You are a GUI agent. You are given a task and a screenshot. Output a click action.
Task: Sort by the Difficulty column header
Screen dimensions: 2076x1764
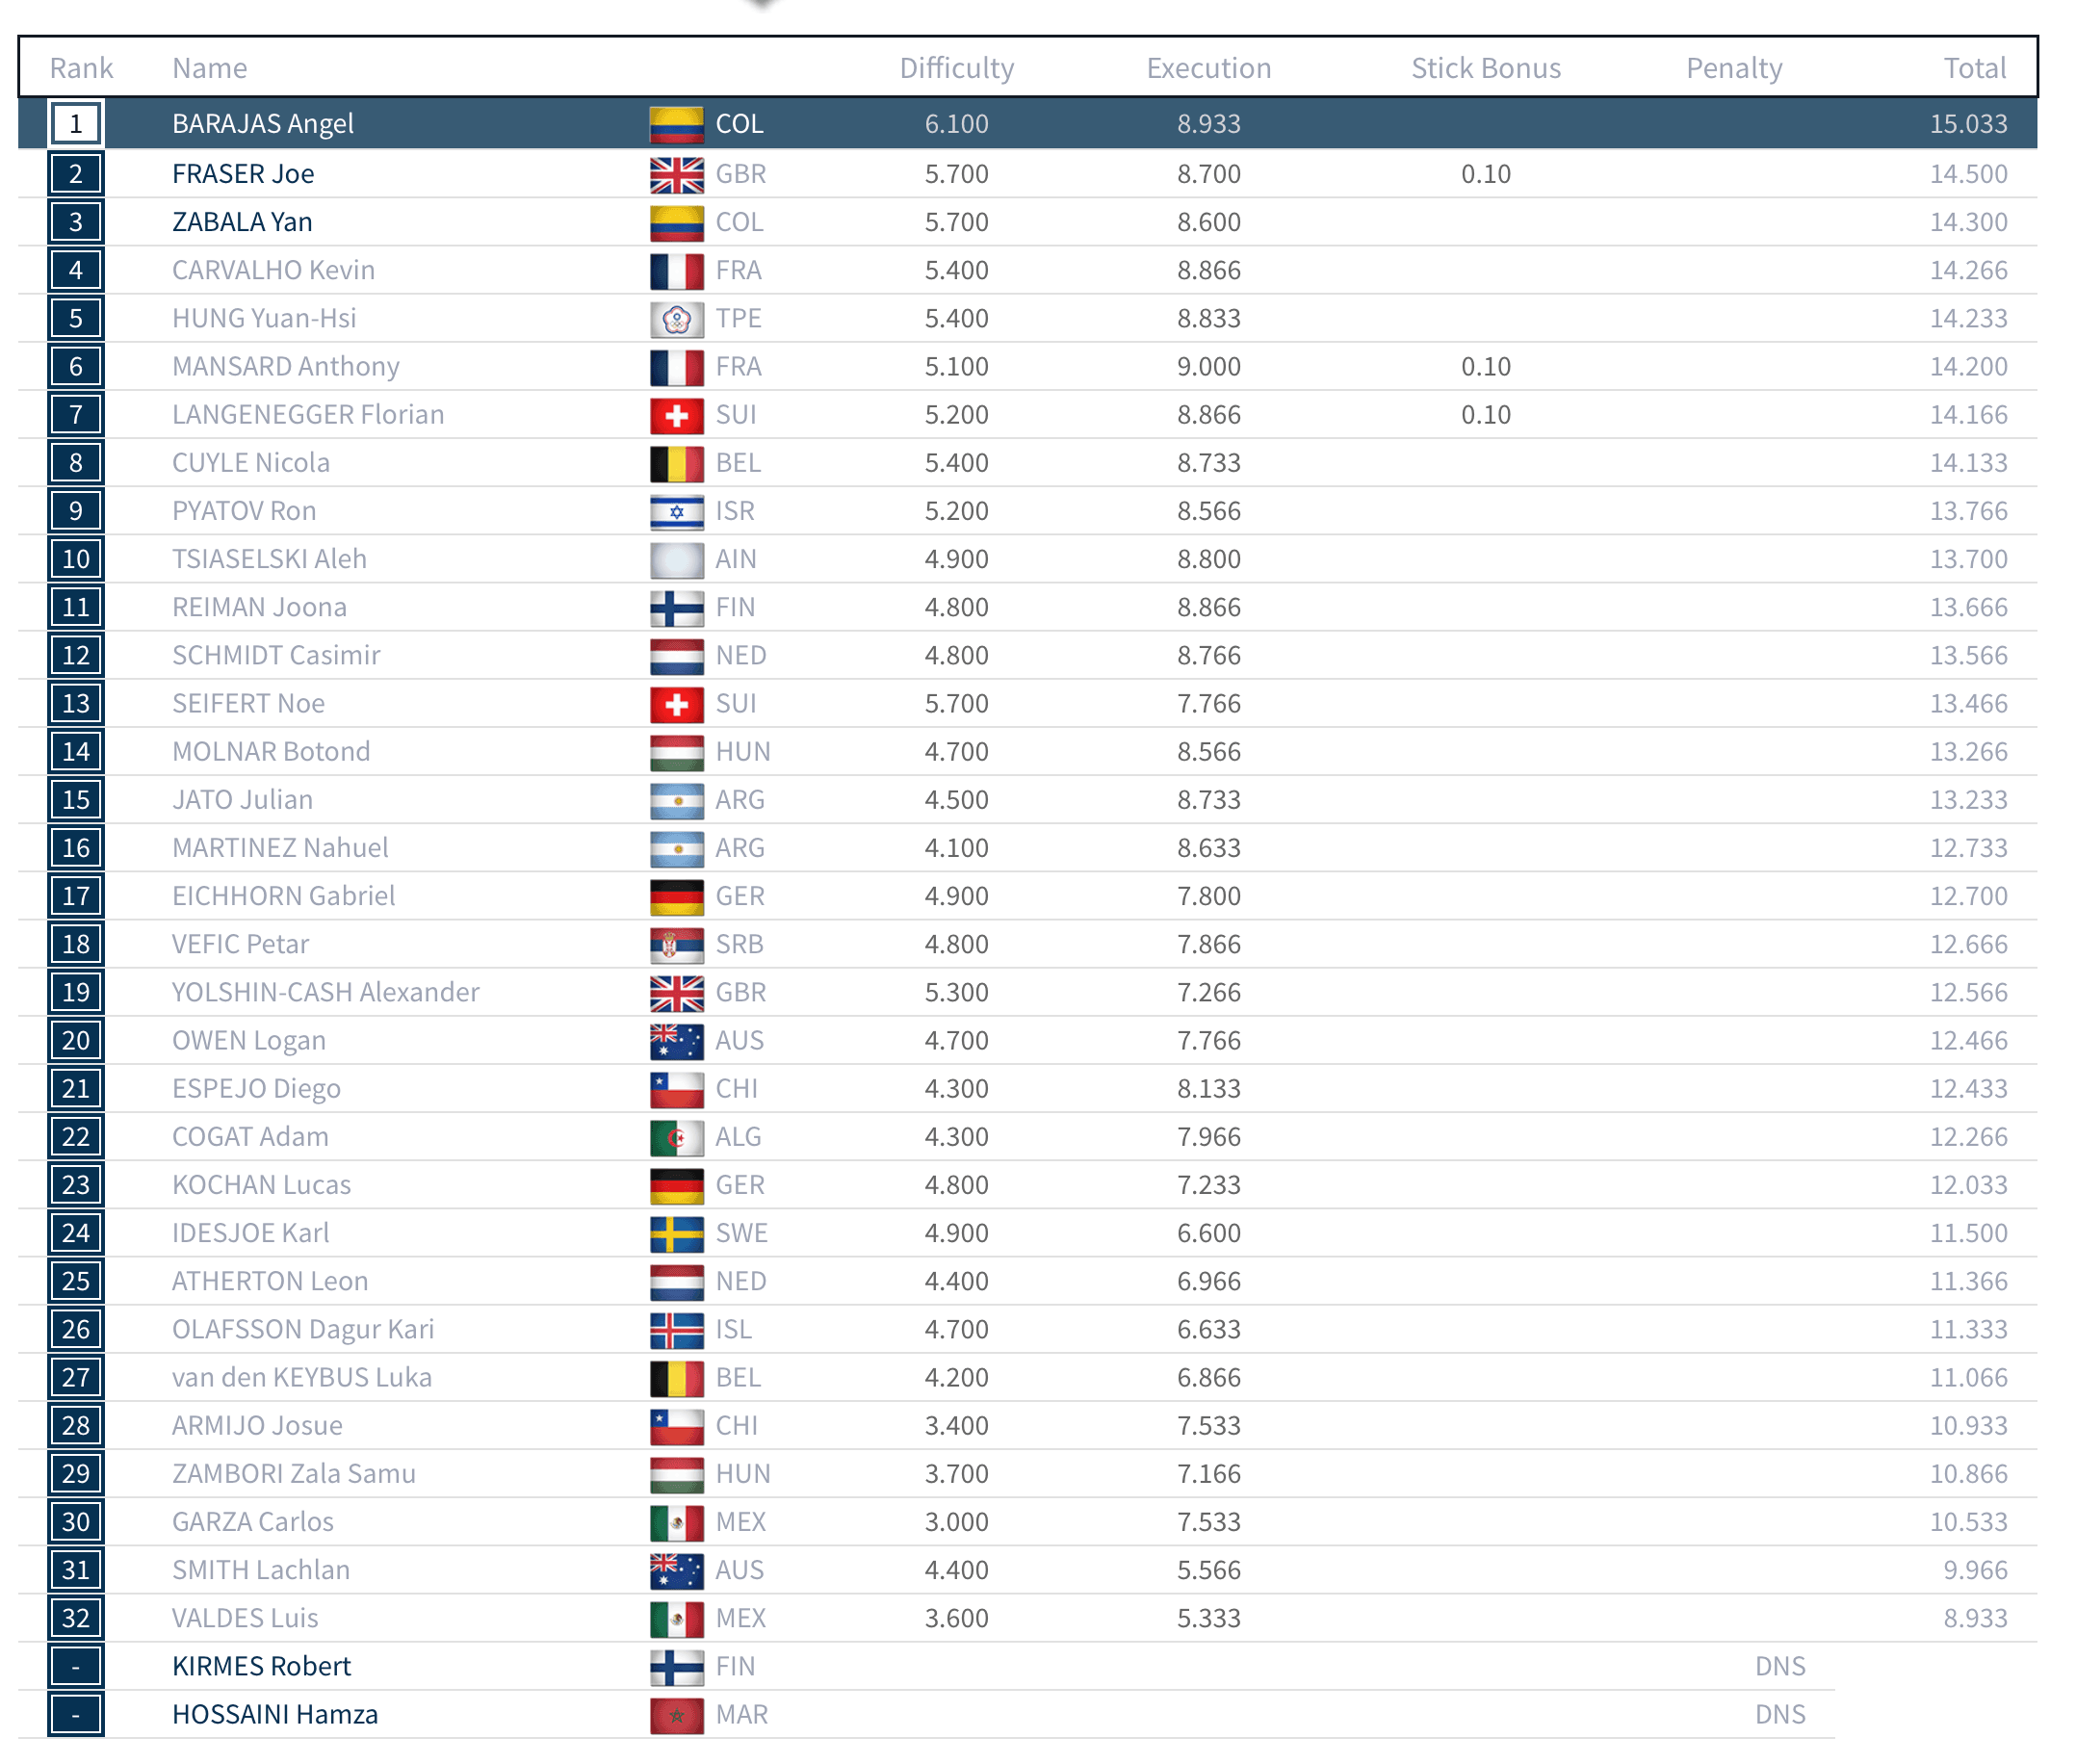(x=956, y=68)
